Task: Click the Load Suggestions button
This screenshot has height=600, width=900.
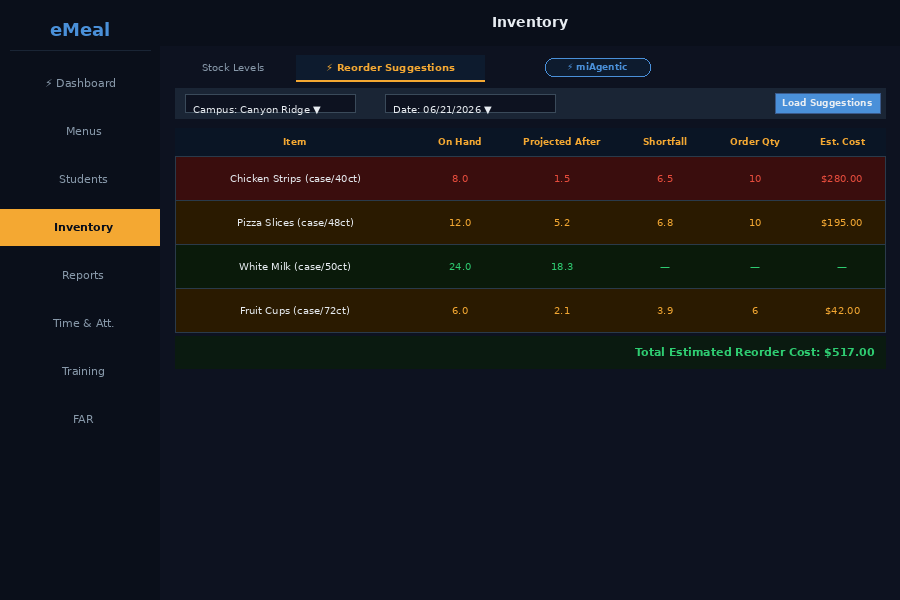Action: pyautogui.click(x=827, y=103)
